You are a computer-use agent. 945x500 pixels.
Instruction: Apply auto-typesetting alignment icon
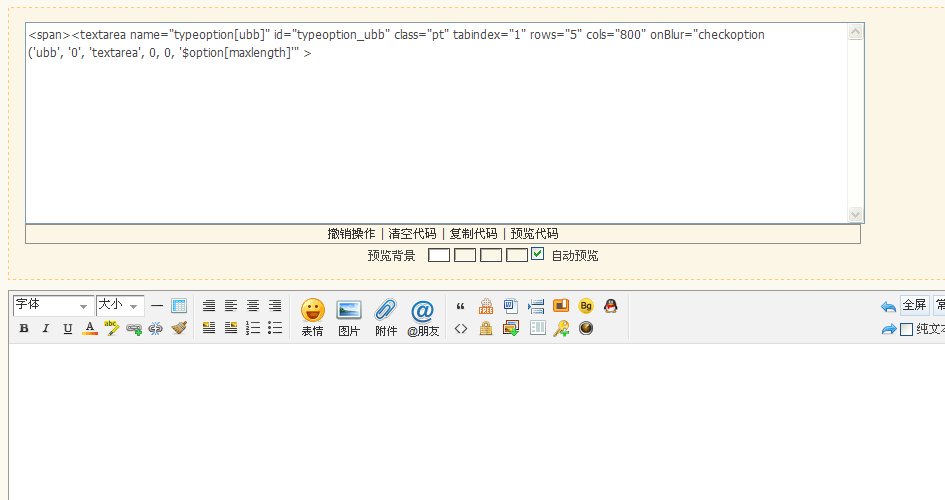coord(209,305)
